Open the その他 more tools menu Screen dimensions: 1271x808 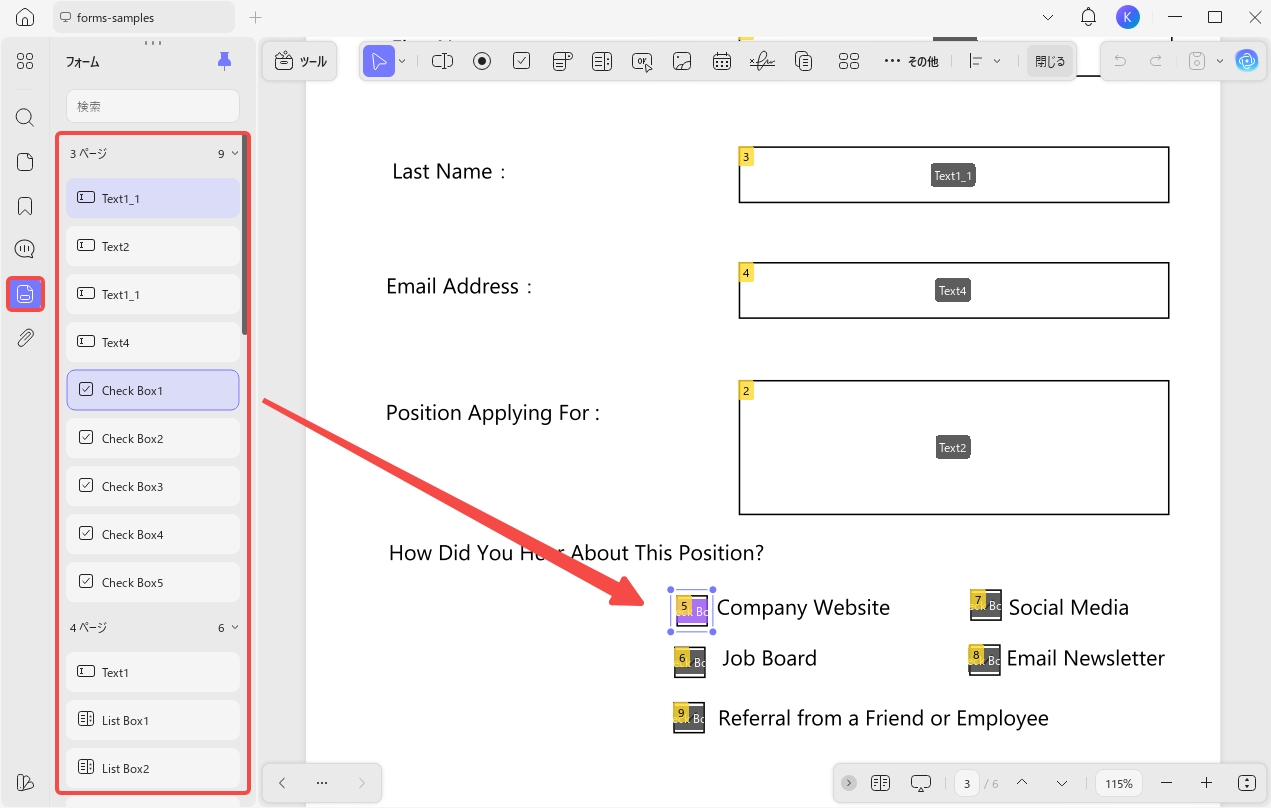pyautogui.click(x=910, y=61)
